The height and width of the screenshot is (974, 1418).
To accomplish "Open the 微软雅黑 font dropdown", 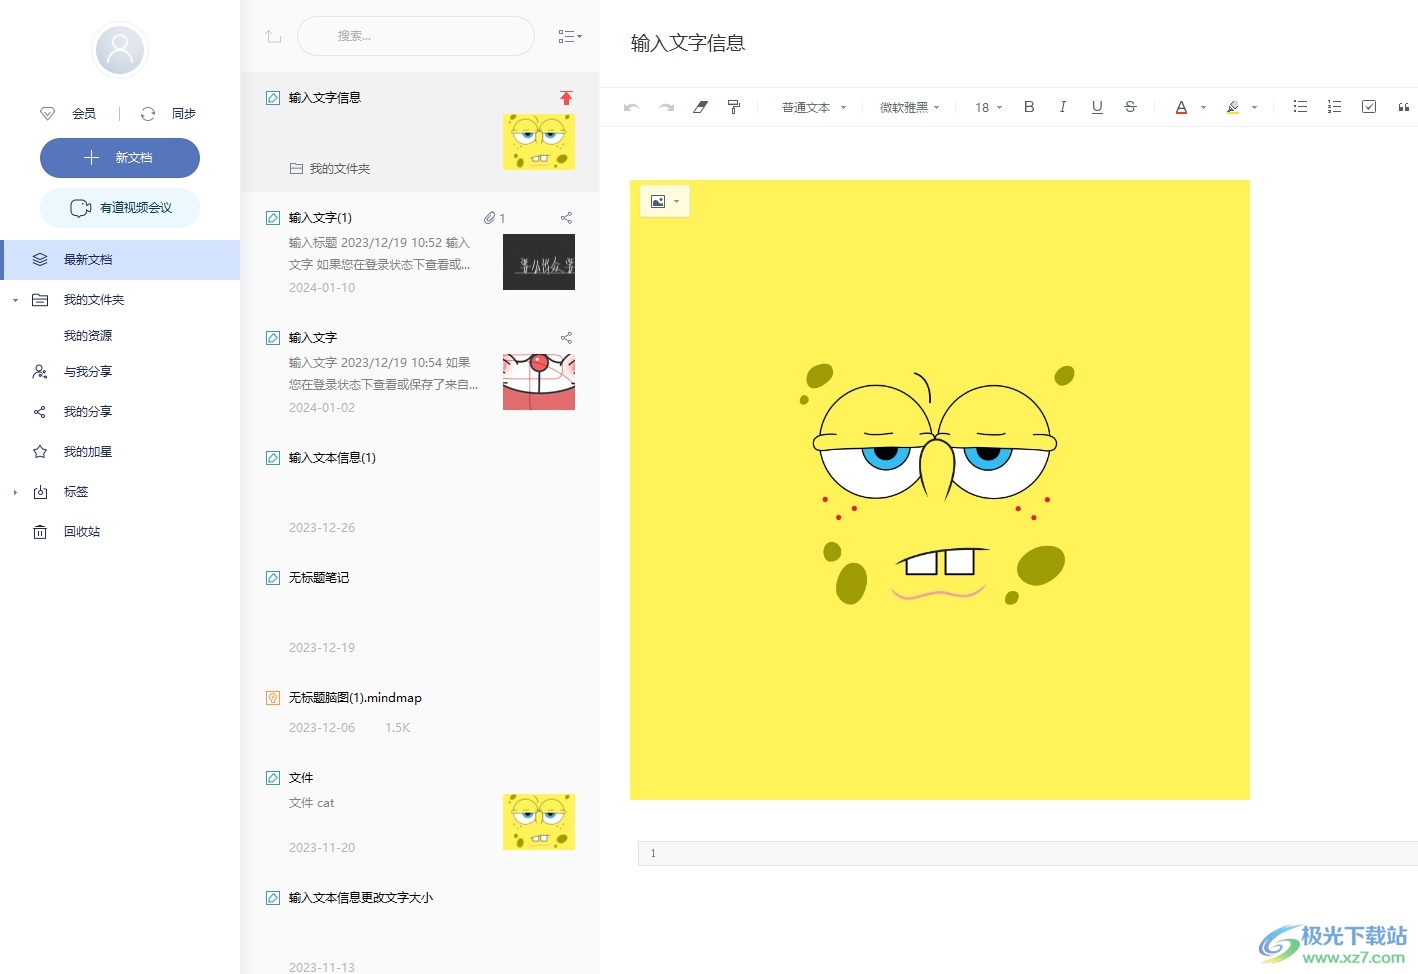I will point(910,108).
